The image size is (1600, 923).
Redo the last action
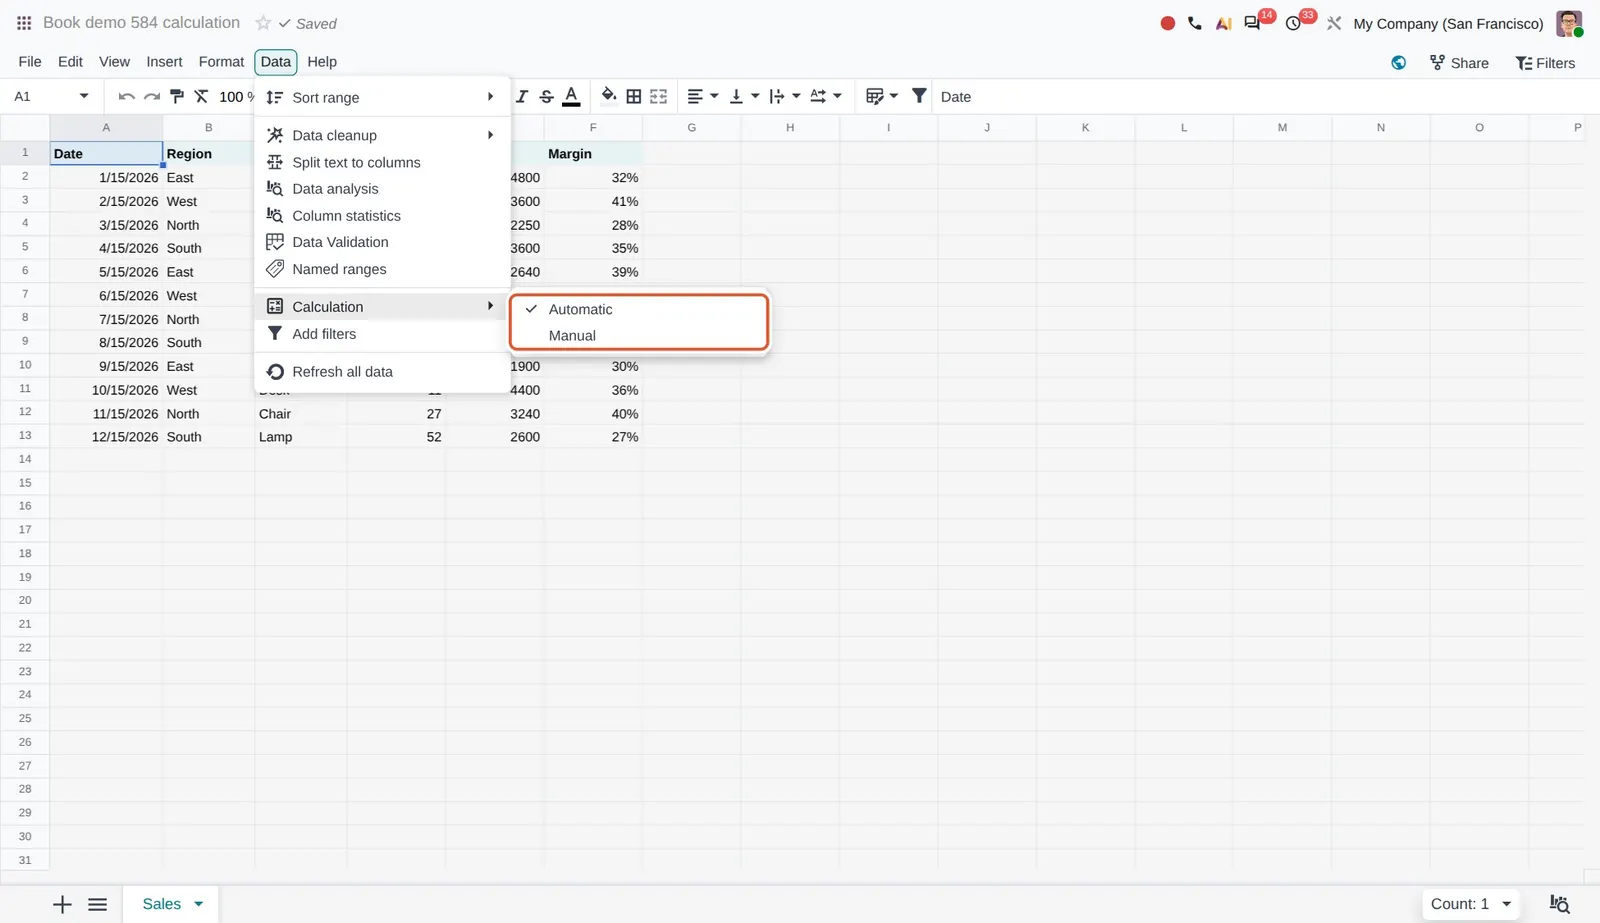[x=152, y=96]
